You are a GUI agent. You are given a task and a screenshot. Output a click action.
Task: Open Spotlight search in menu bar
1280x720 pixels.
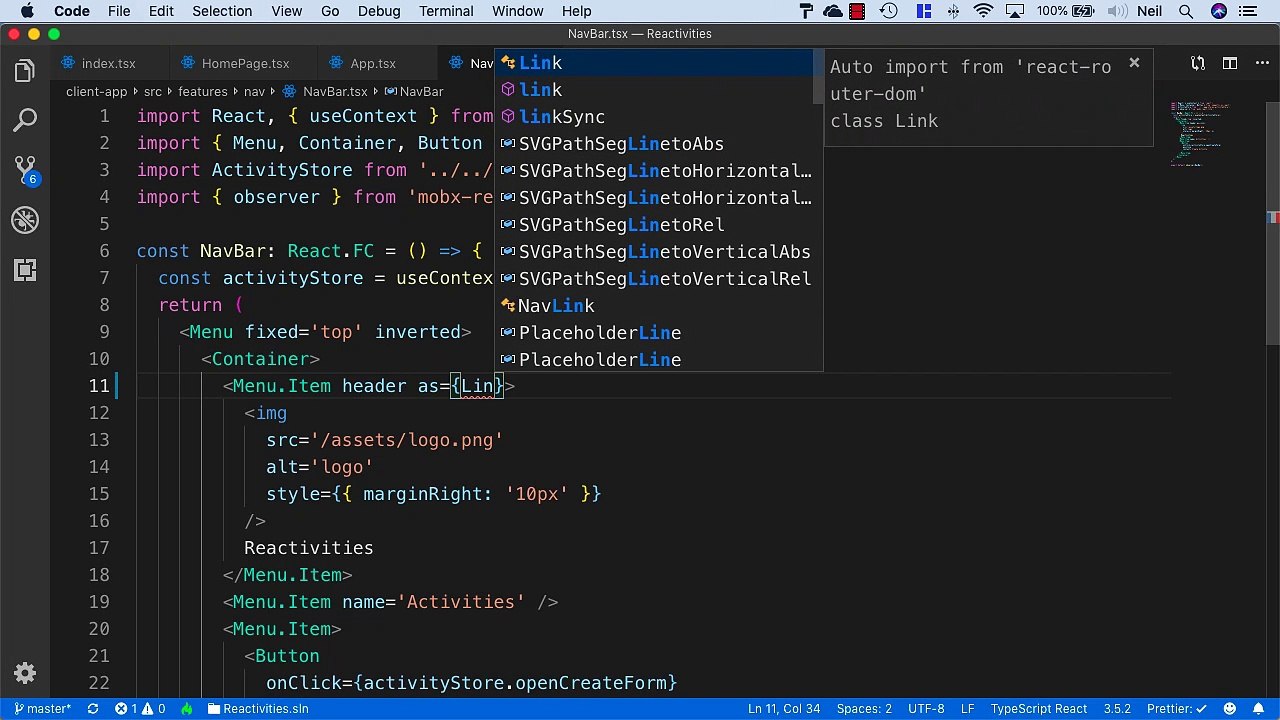pyautogui.click(x=1186, y=11)
